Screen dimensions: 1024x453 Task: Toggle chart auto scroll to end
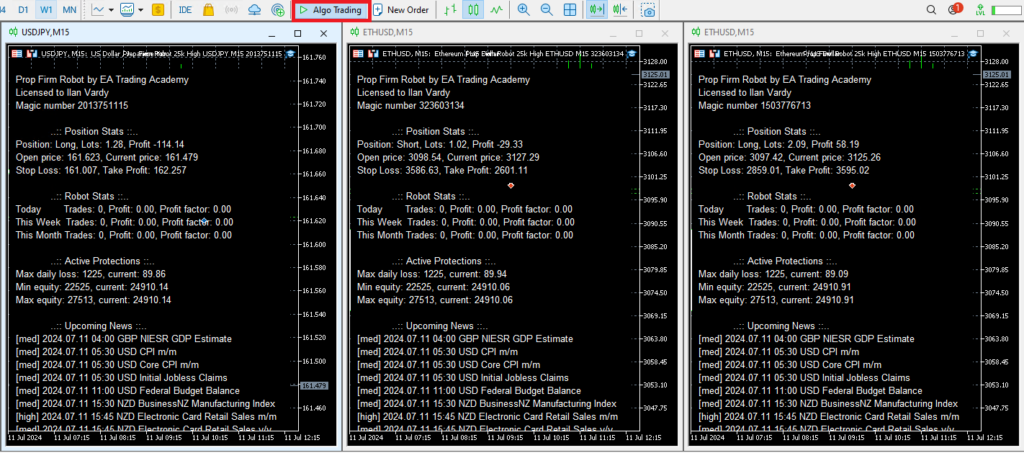[x=598, y=10]
